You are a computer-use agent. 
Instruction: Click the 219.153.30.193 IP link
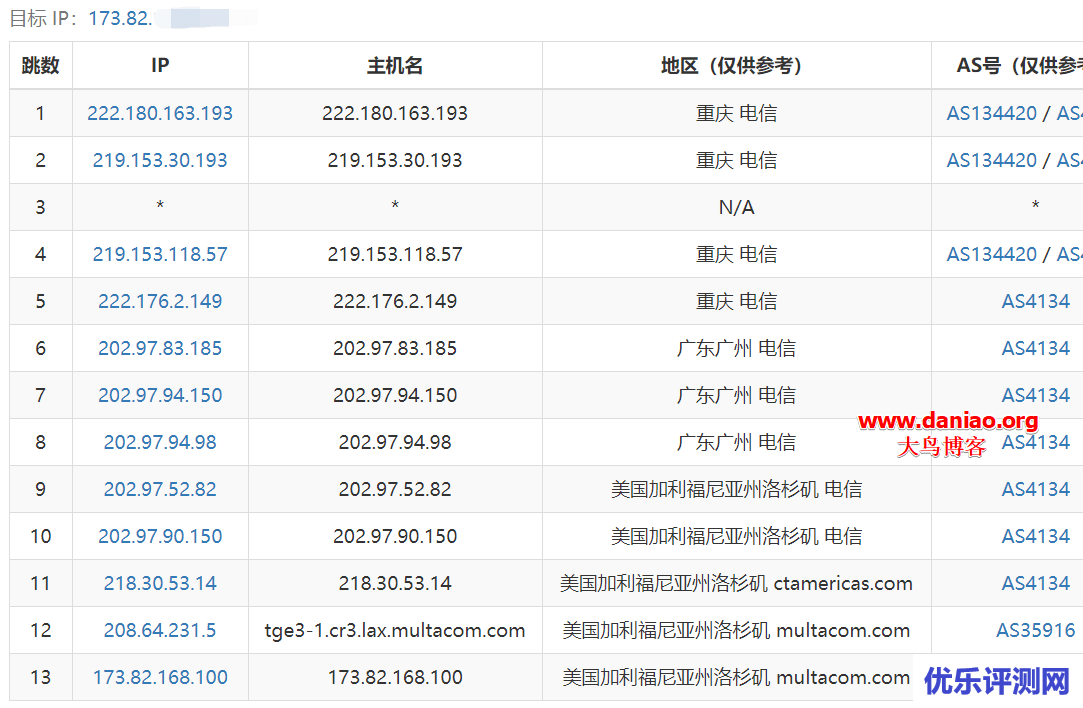pyautogui.click(x=159, y=160)
